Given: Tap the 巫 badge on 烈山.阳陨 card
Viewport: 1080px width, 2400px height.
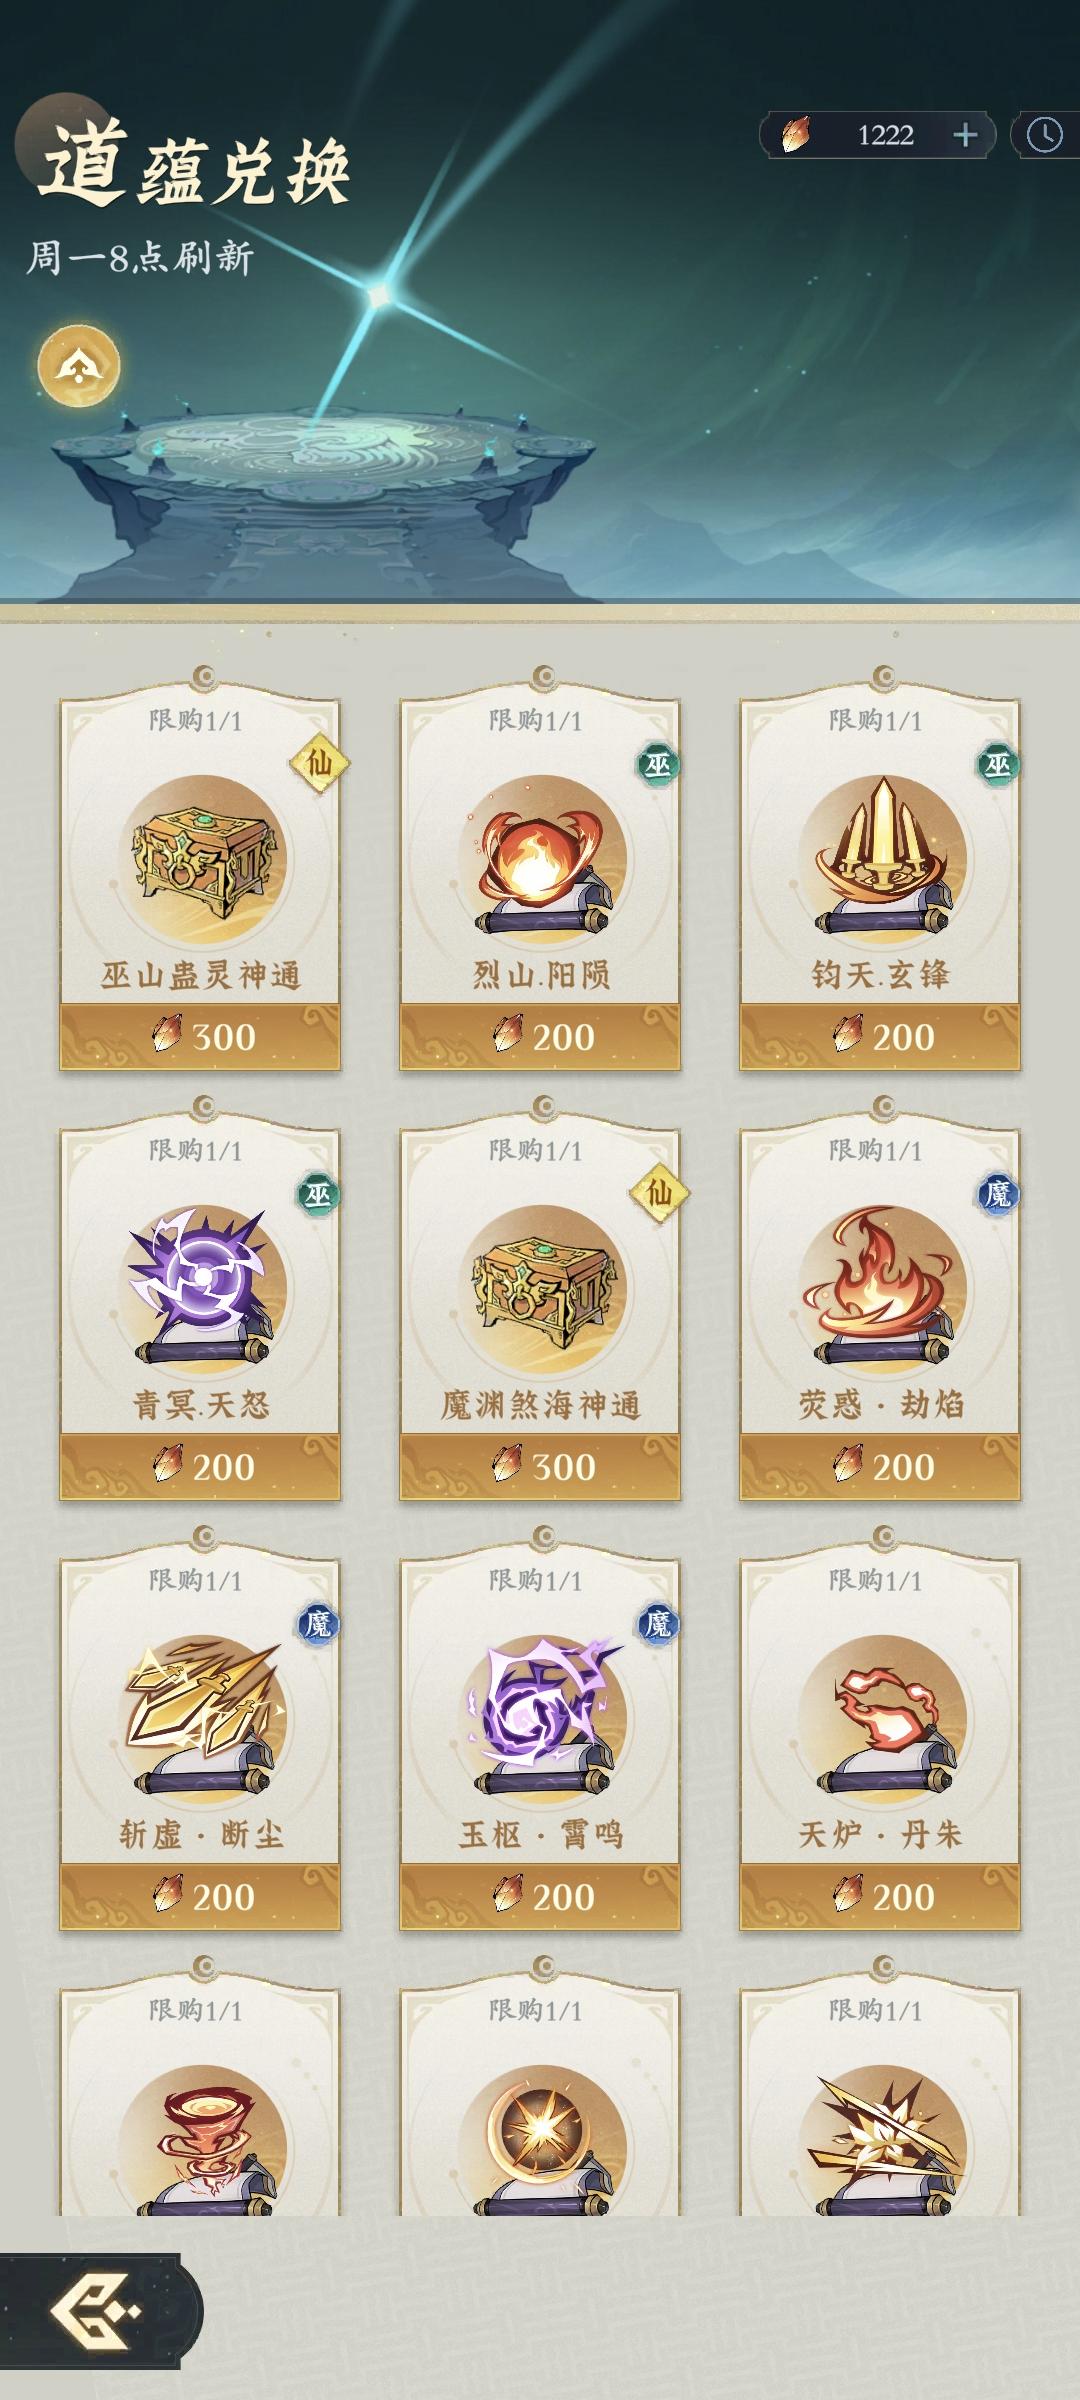Looking at the screenshot, I should pyautogui.click(x=657, y=765).
